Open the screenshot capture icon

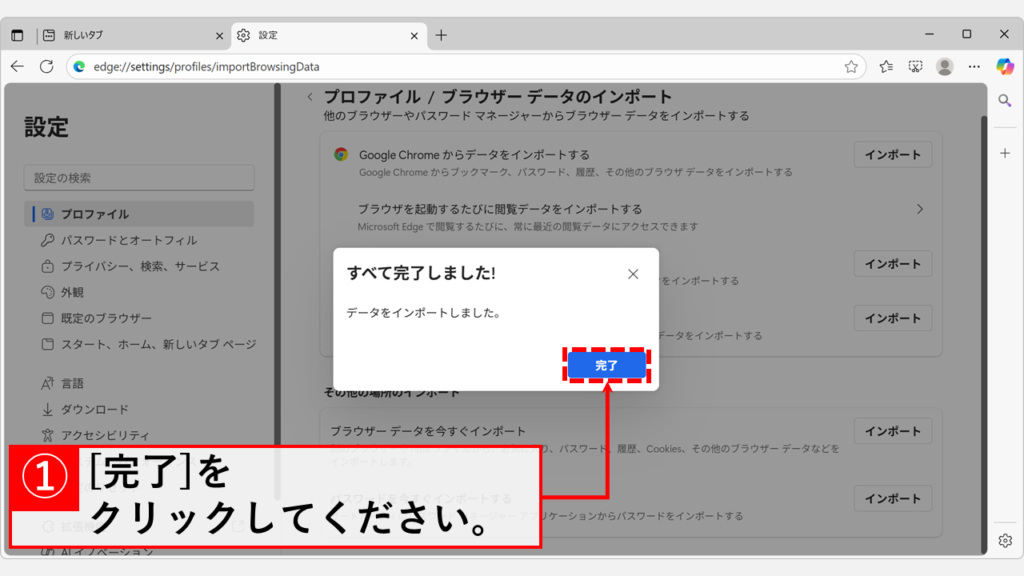[x=916, y=67]
